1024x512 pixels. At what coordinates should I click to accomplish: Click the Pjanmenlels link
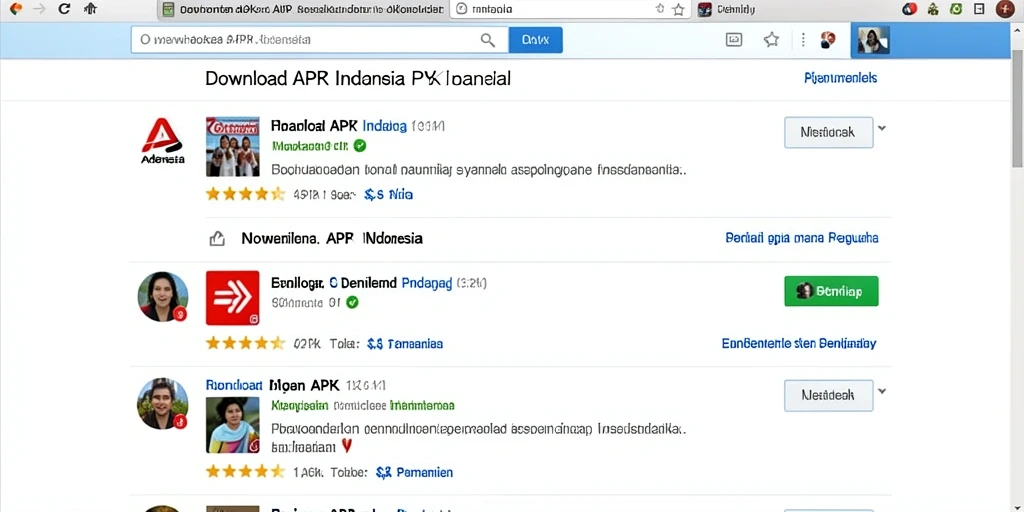point(840,78)
